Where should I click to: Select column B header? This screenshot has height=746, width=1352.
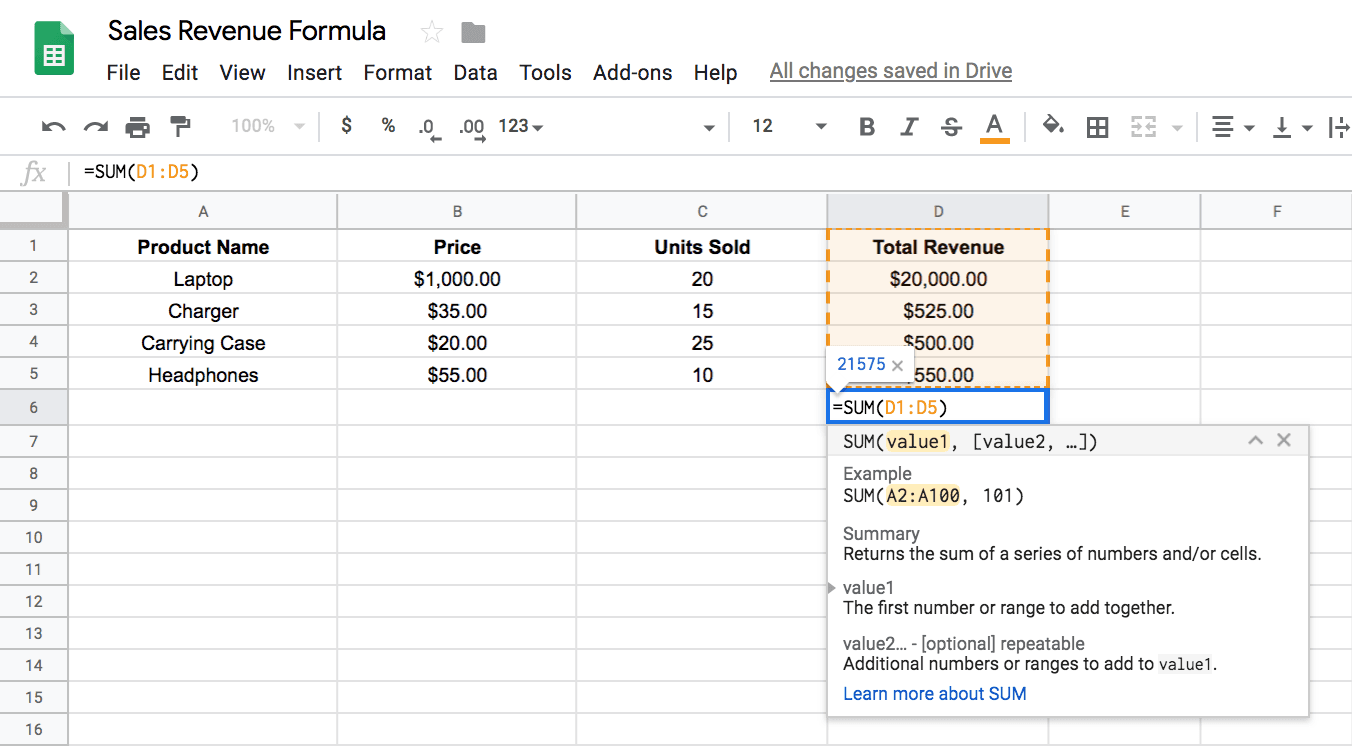click(x=457, y=211)
